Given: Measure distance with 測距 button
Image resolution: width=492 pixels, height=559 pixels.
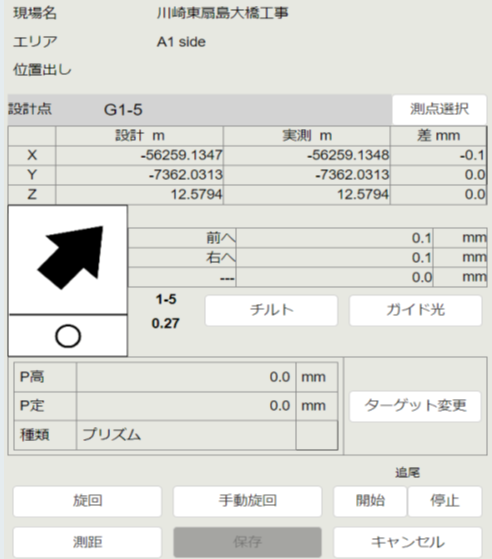Looking at the screenshot, I should click(87, 542).
